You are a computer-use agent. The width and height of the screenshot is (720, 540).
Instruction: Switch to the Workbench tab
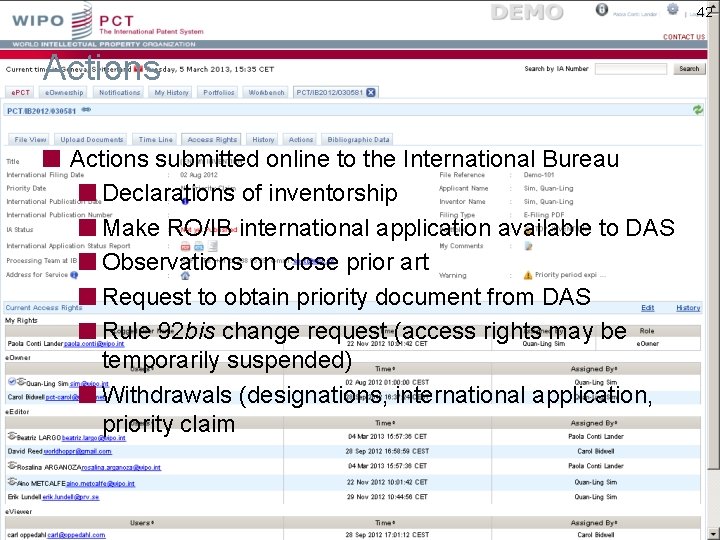266,92
